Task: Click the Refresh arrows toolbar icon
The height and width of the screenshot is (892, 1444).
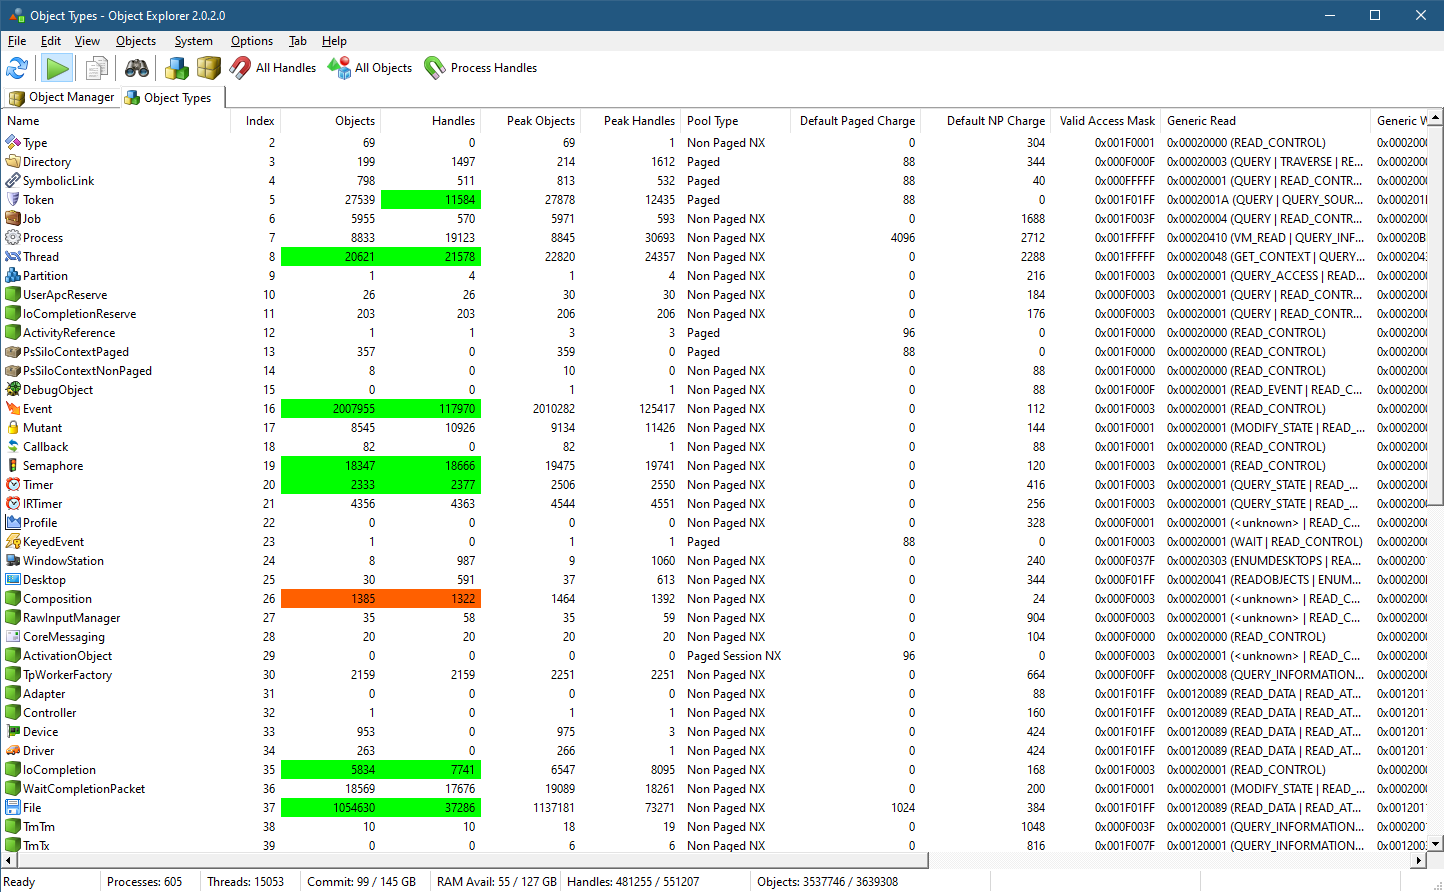Action: pos(17,68)
